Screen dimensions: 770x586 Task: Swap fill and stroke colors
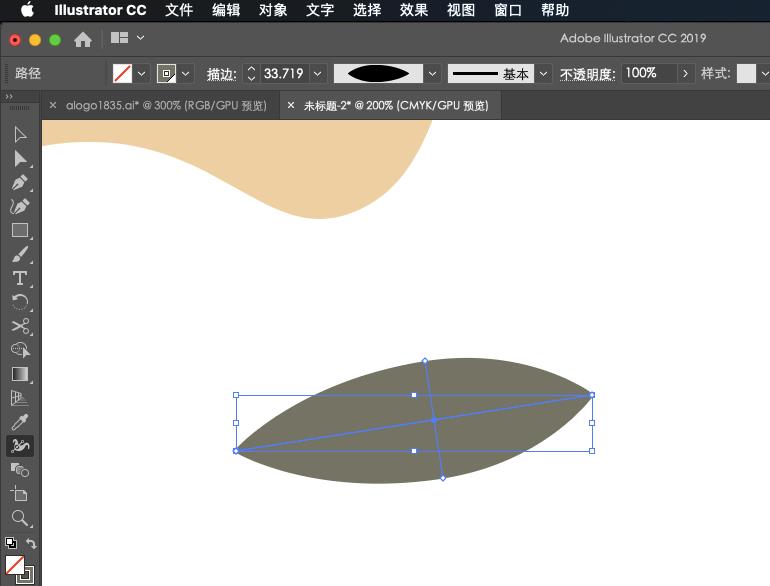31,543
